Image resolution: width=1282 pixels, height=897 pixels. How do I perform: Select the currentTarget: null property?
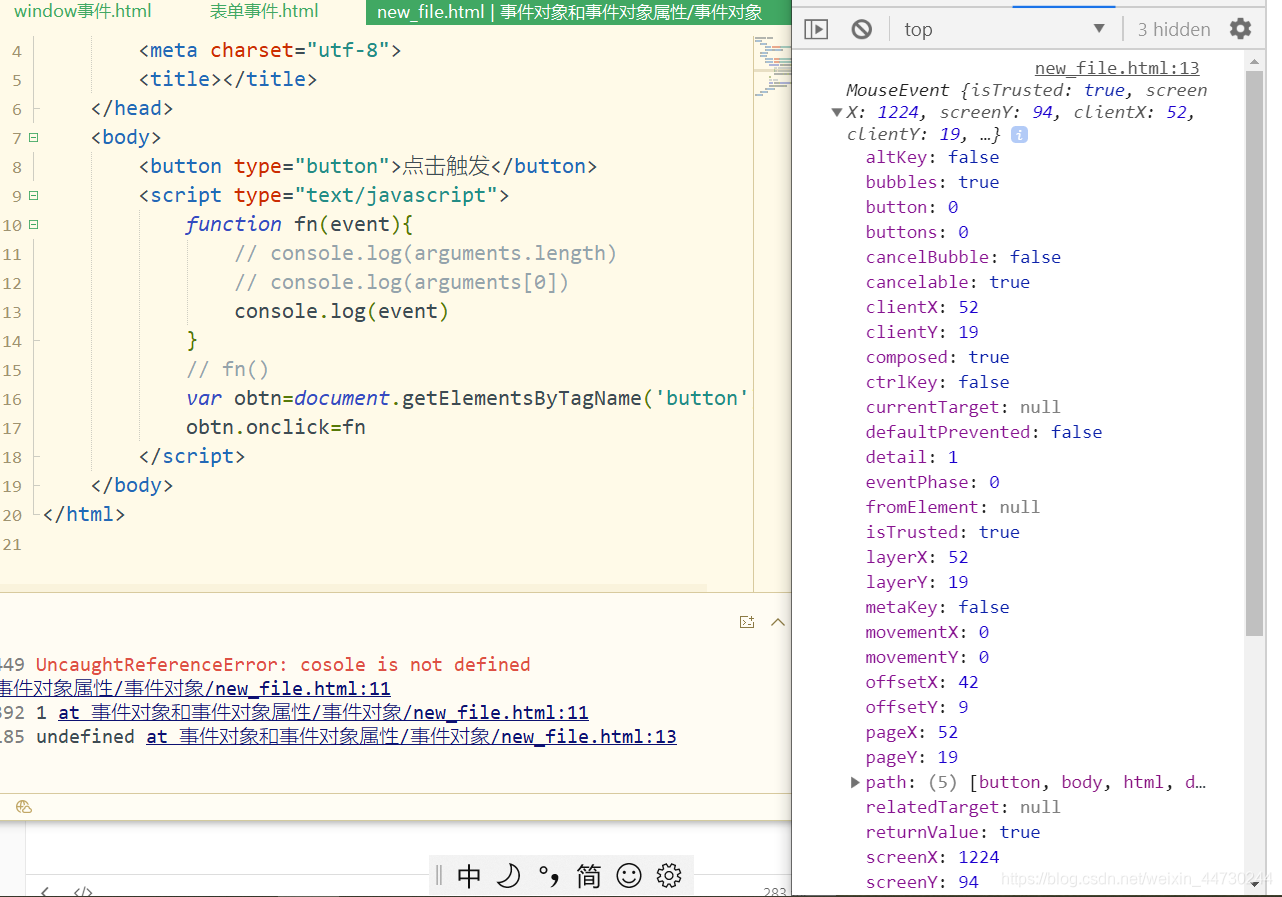(x=963, y=407)
